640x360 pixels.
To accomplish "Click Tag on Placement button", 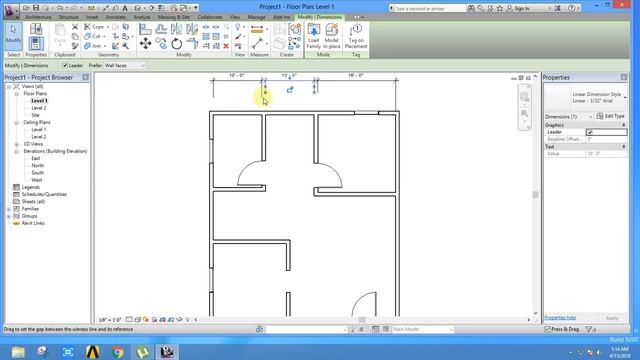I will click(356, 36).
